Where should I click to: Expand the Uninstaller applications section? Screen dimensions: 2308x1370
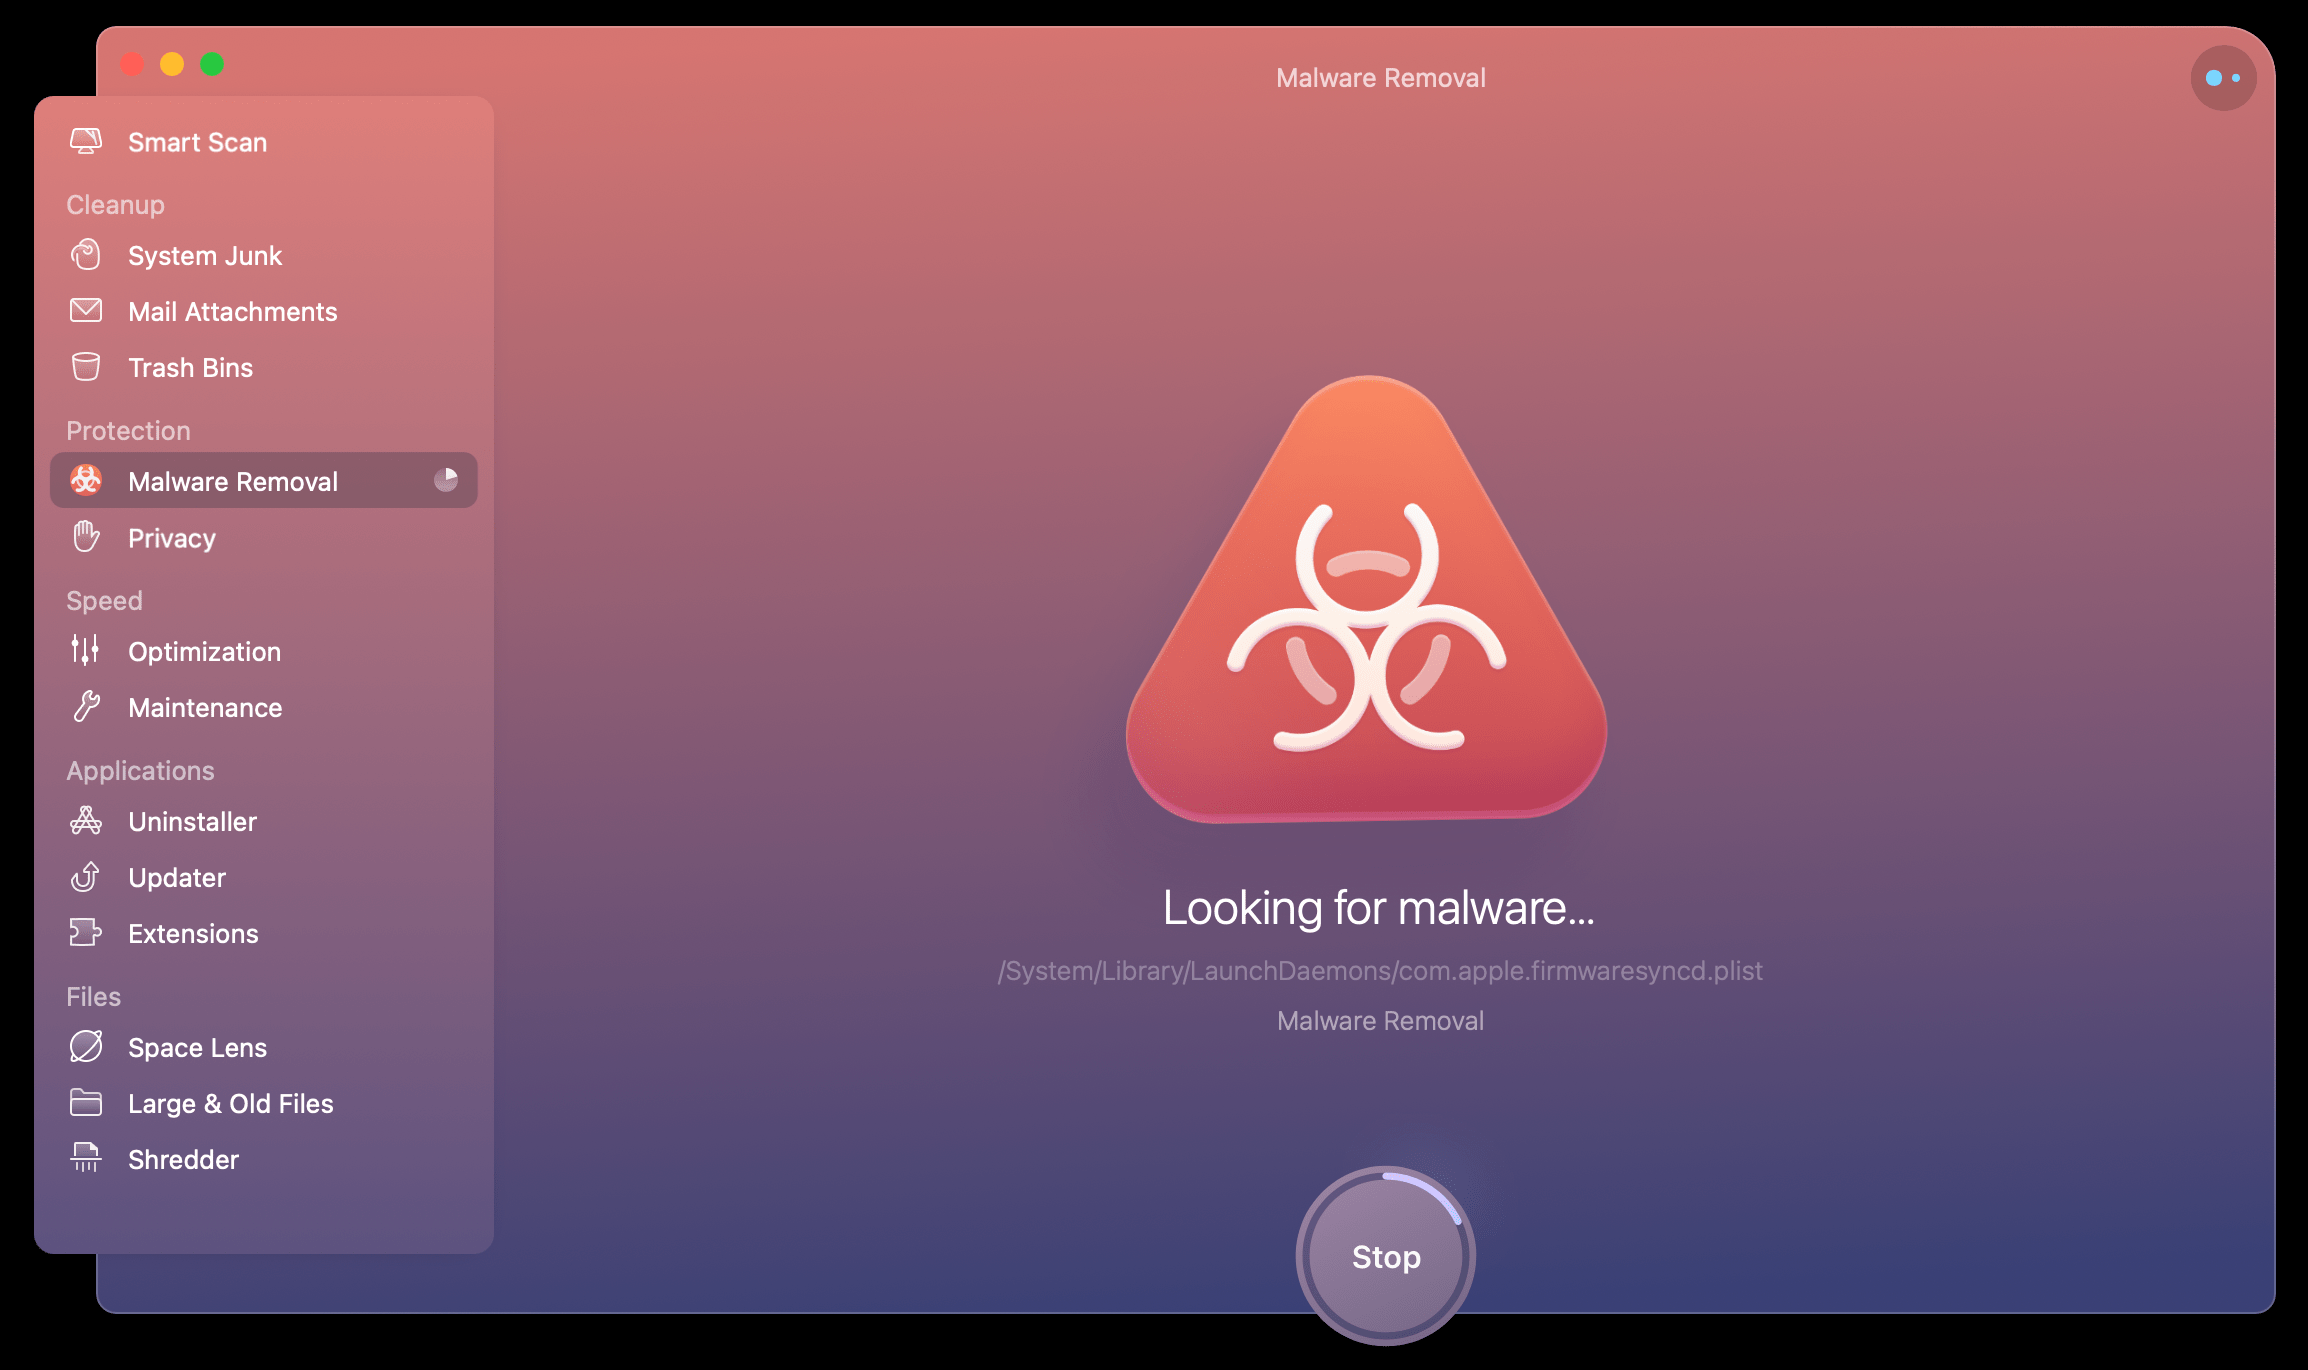coord(192,820)
